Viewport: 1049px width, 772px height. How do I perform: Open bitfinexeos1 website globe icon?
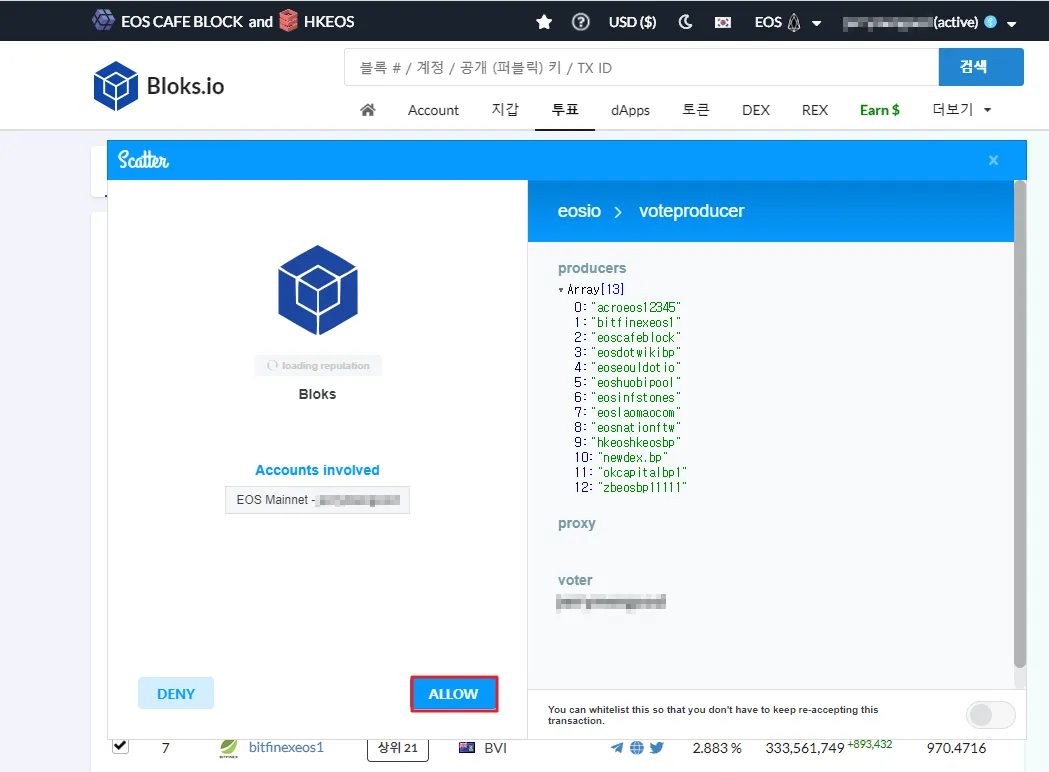pos(637,747)
